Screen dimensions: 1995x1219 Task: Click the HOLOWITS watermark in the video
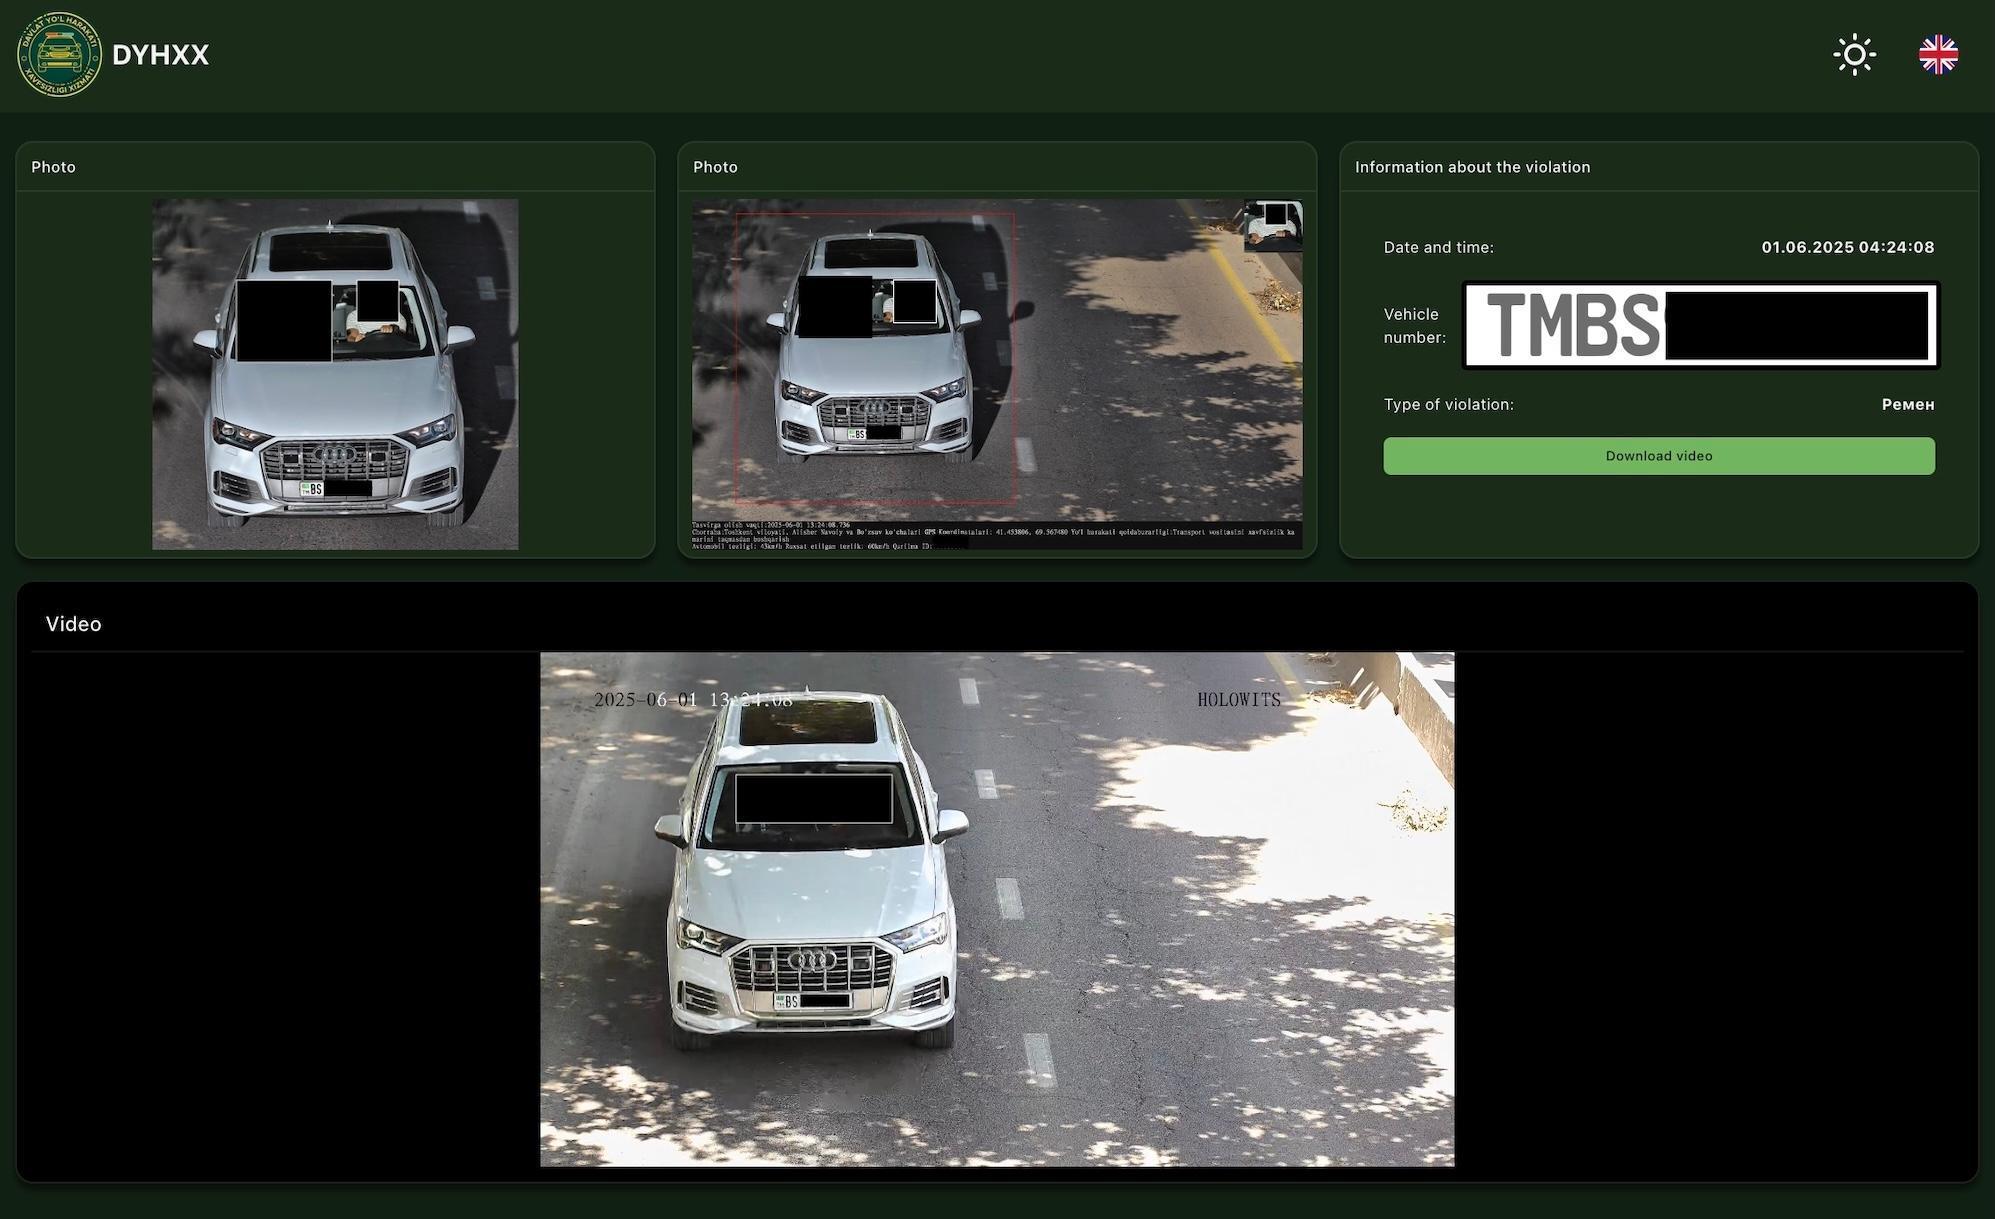pyautogui.click(x=1239, y=700)
